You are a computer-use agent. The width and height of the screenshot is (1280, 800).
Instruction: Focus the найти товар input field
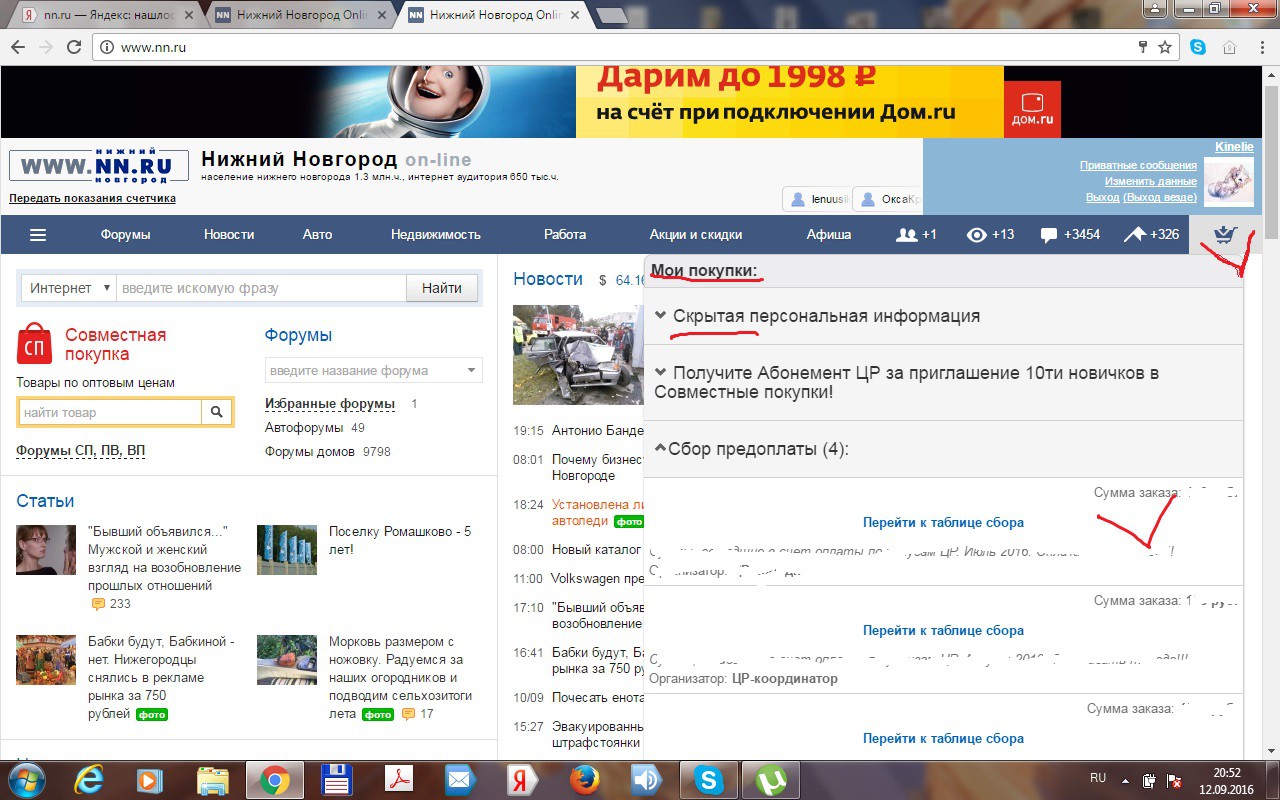110,412
